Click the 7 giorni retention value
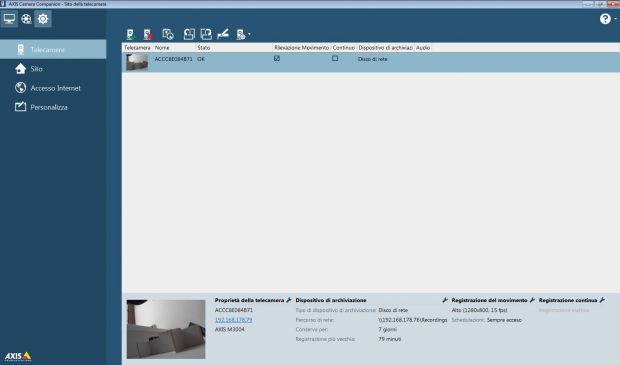 coord(388,329)
